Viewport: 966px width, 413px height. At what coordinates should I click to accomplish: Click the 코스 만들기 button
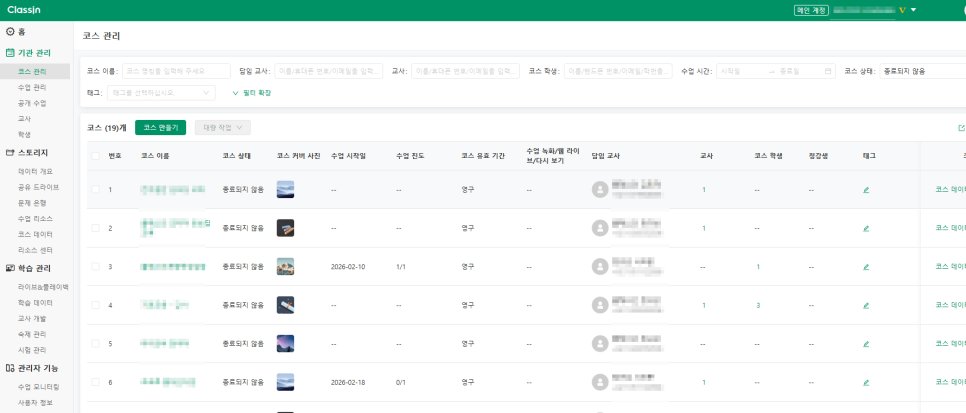coord(160,128)
